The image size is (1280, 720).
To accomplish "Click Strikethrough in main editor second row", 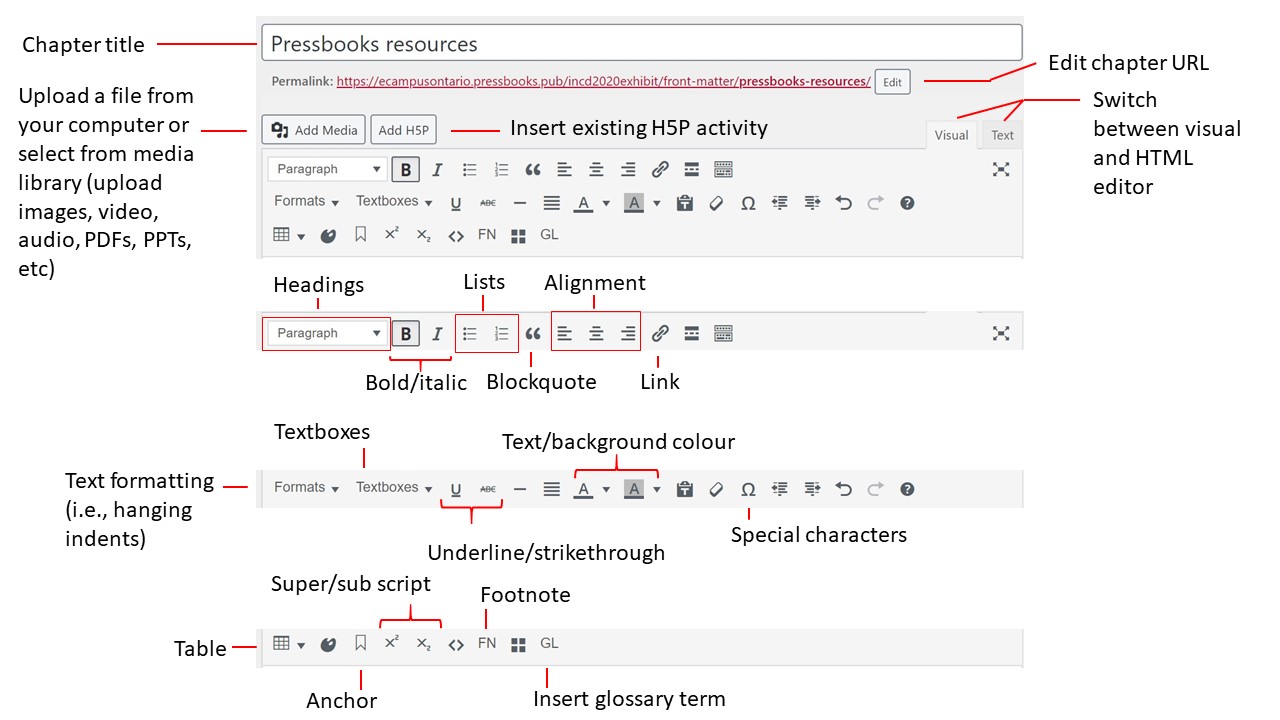I will (488, 203).
